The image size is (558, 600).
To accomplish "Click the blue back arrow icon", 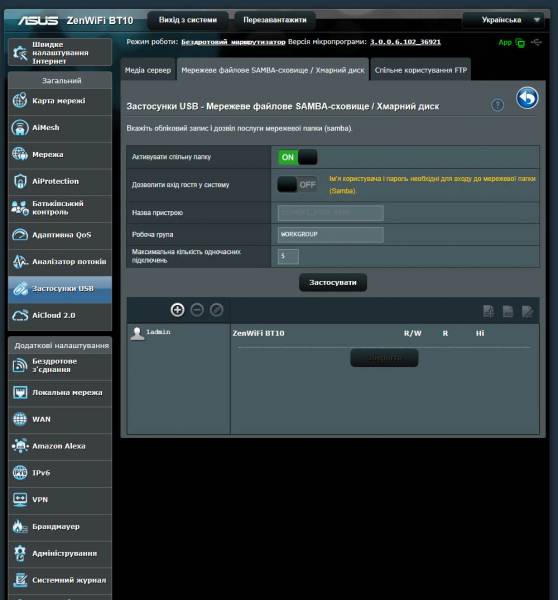I will (527, 98).
